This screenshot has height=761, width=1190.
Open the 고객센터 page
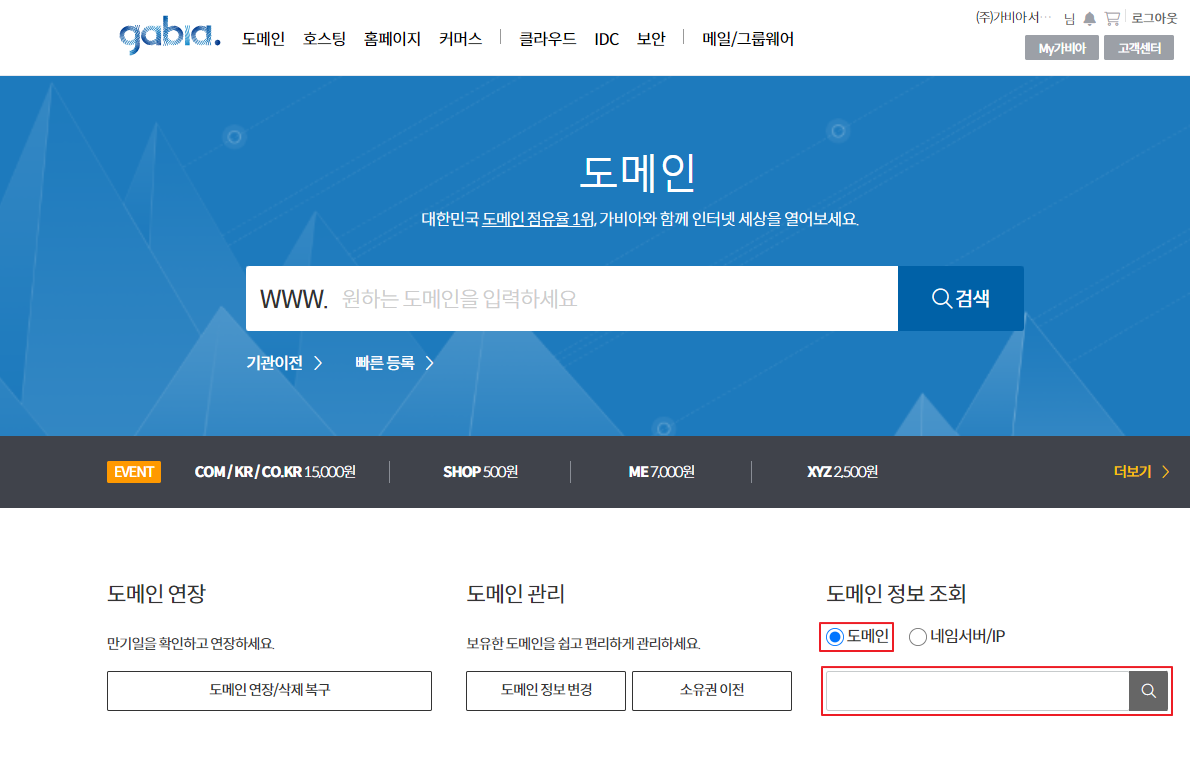tap(1138, 47)
